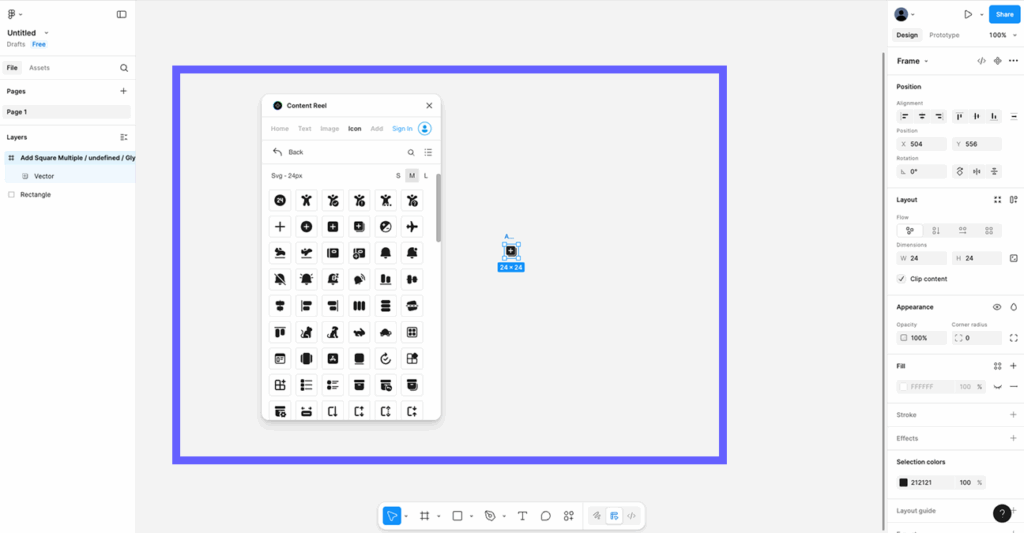
Task: Click Sign In link in Content Reel
Action: pos(402,129)
